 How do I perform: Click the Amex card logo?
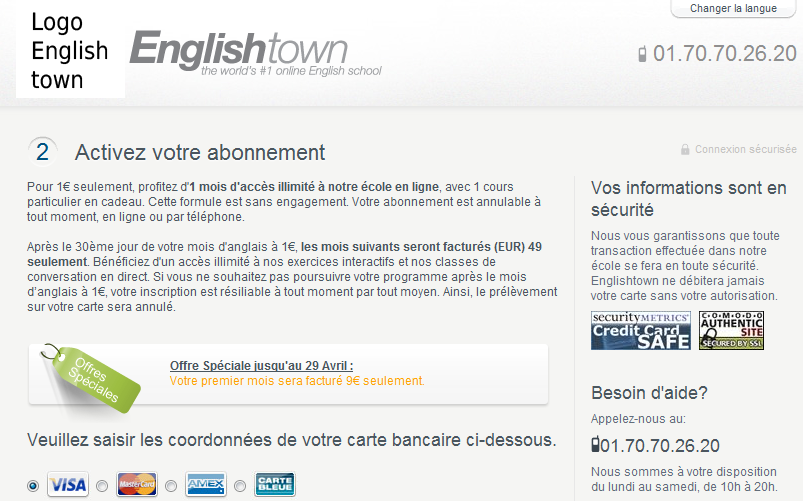coord(205,484)
